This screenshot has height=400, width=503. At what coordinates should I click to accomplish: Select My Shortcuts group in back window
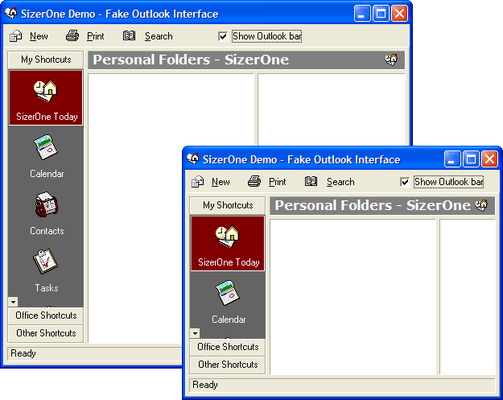(46, 60)
